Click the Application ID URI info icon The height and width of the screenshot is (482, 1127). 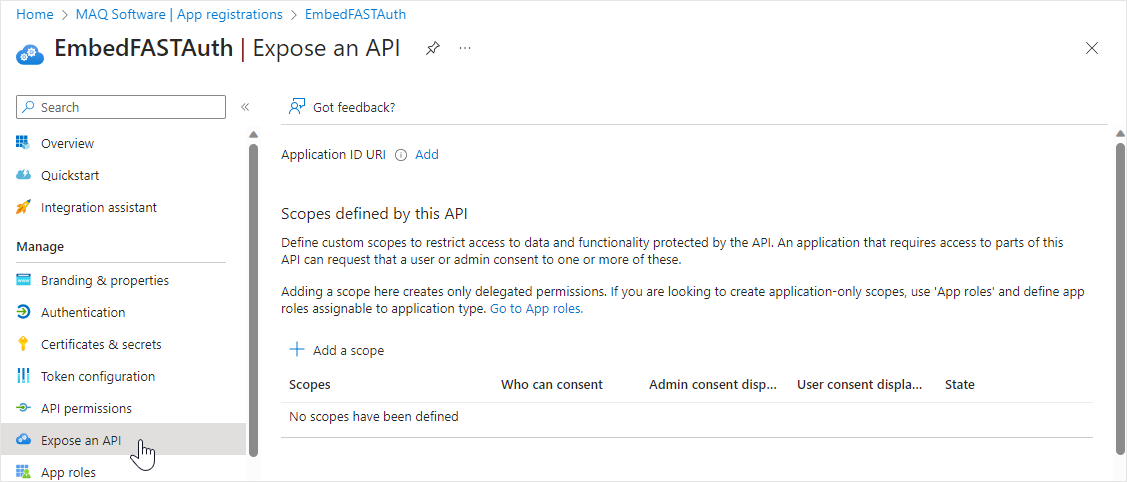401,155
